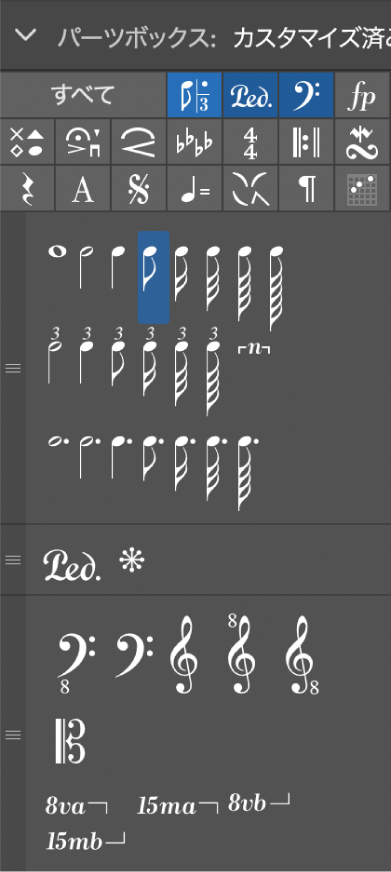391x872 pixels.
Task: Enable the 4/4 time signature category
Action: (x=250, y=141)
